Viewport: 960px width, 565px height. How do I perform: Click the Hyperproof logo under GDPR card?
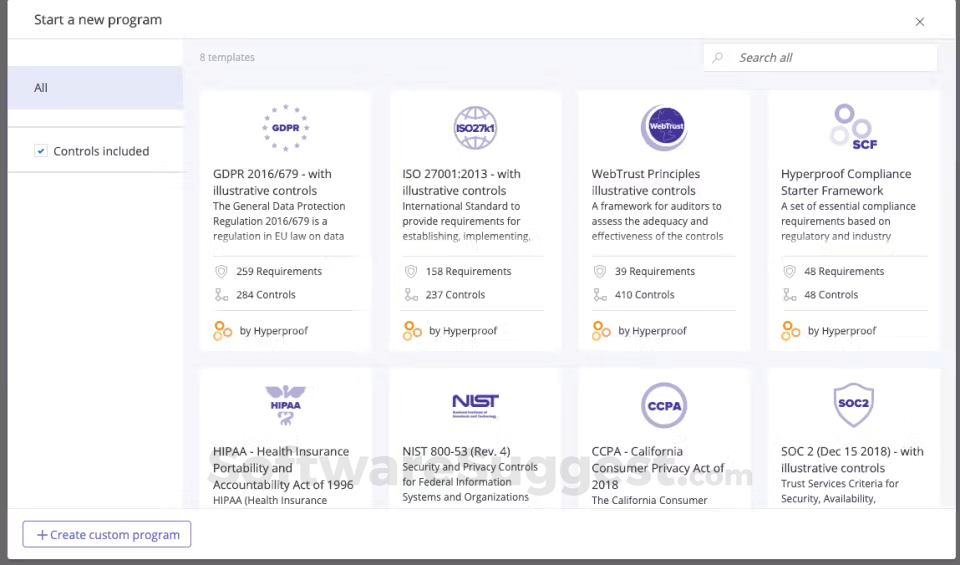[222, 331]
